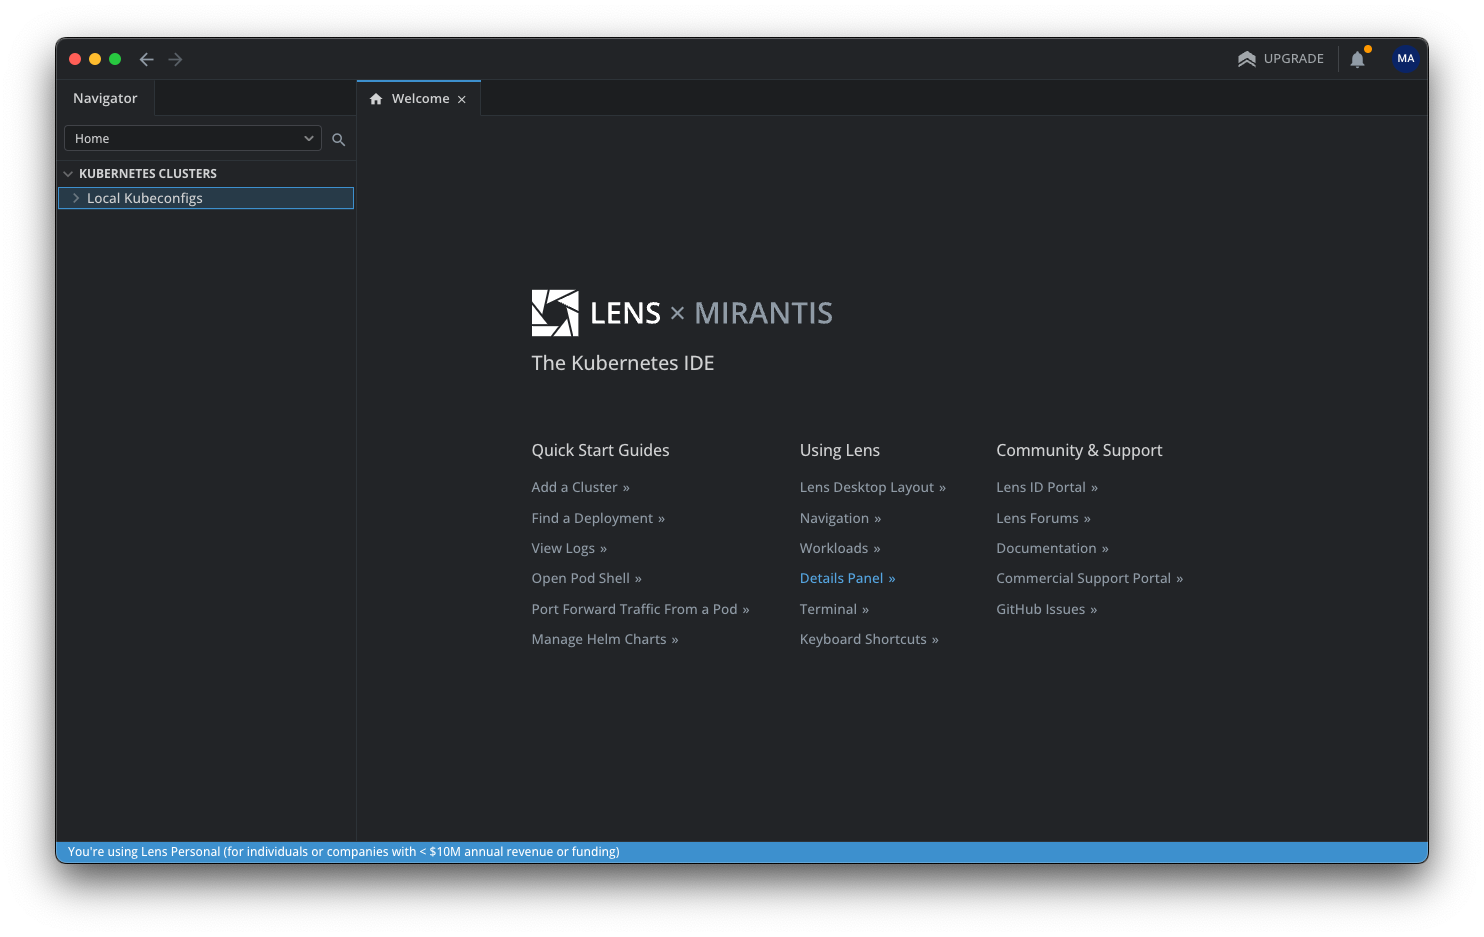Open the MA user avatar menu
The height and width of the screenshot is (937, 1484).
(1406, 58)
